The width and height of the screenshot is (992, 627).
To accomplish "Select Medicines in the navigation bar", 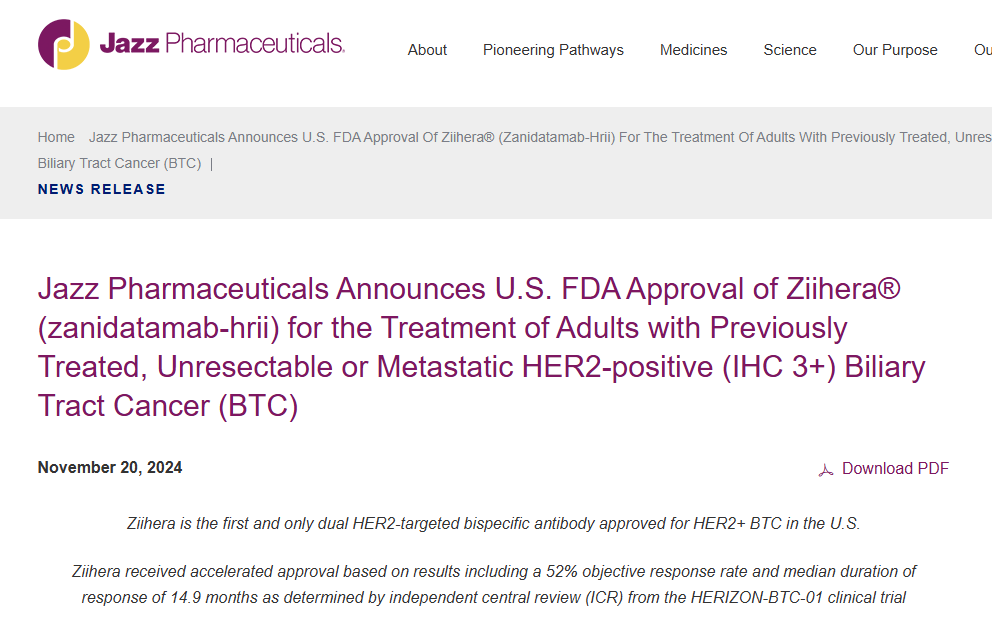I will [693, 50].
